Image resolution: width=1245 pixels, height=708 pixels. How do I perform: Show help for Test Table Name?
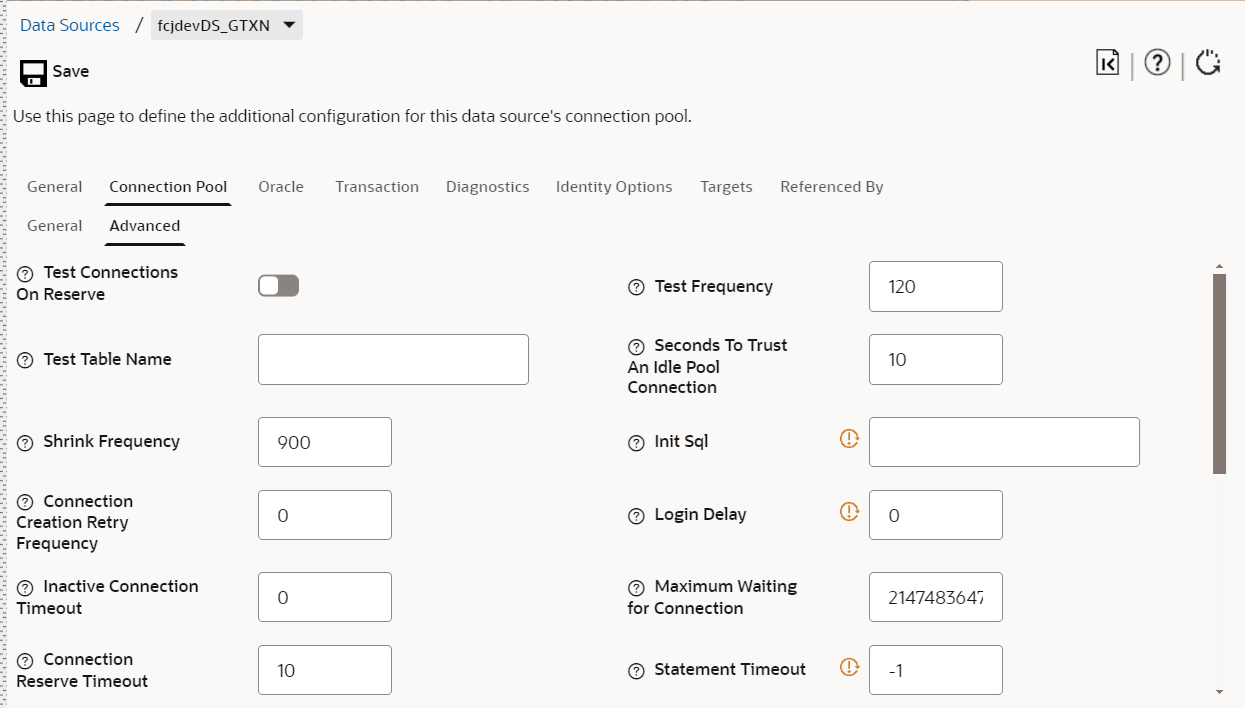click(25, 360)
